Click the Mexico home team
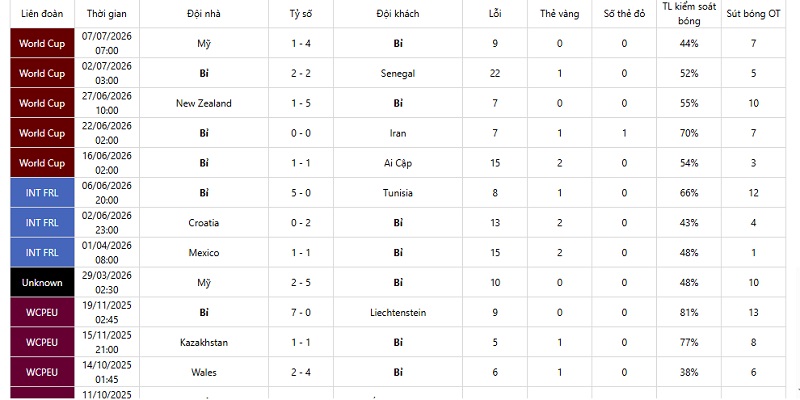 pyautogui.click(x=204, y=253)
